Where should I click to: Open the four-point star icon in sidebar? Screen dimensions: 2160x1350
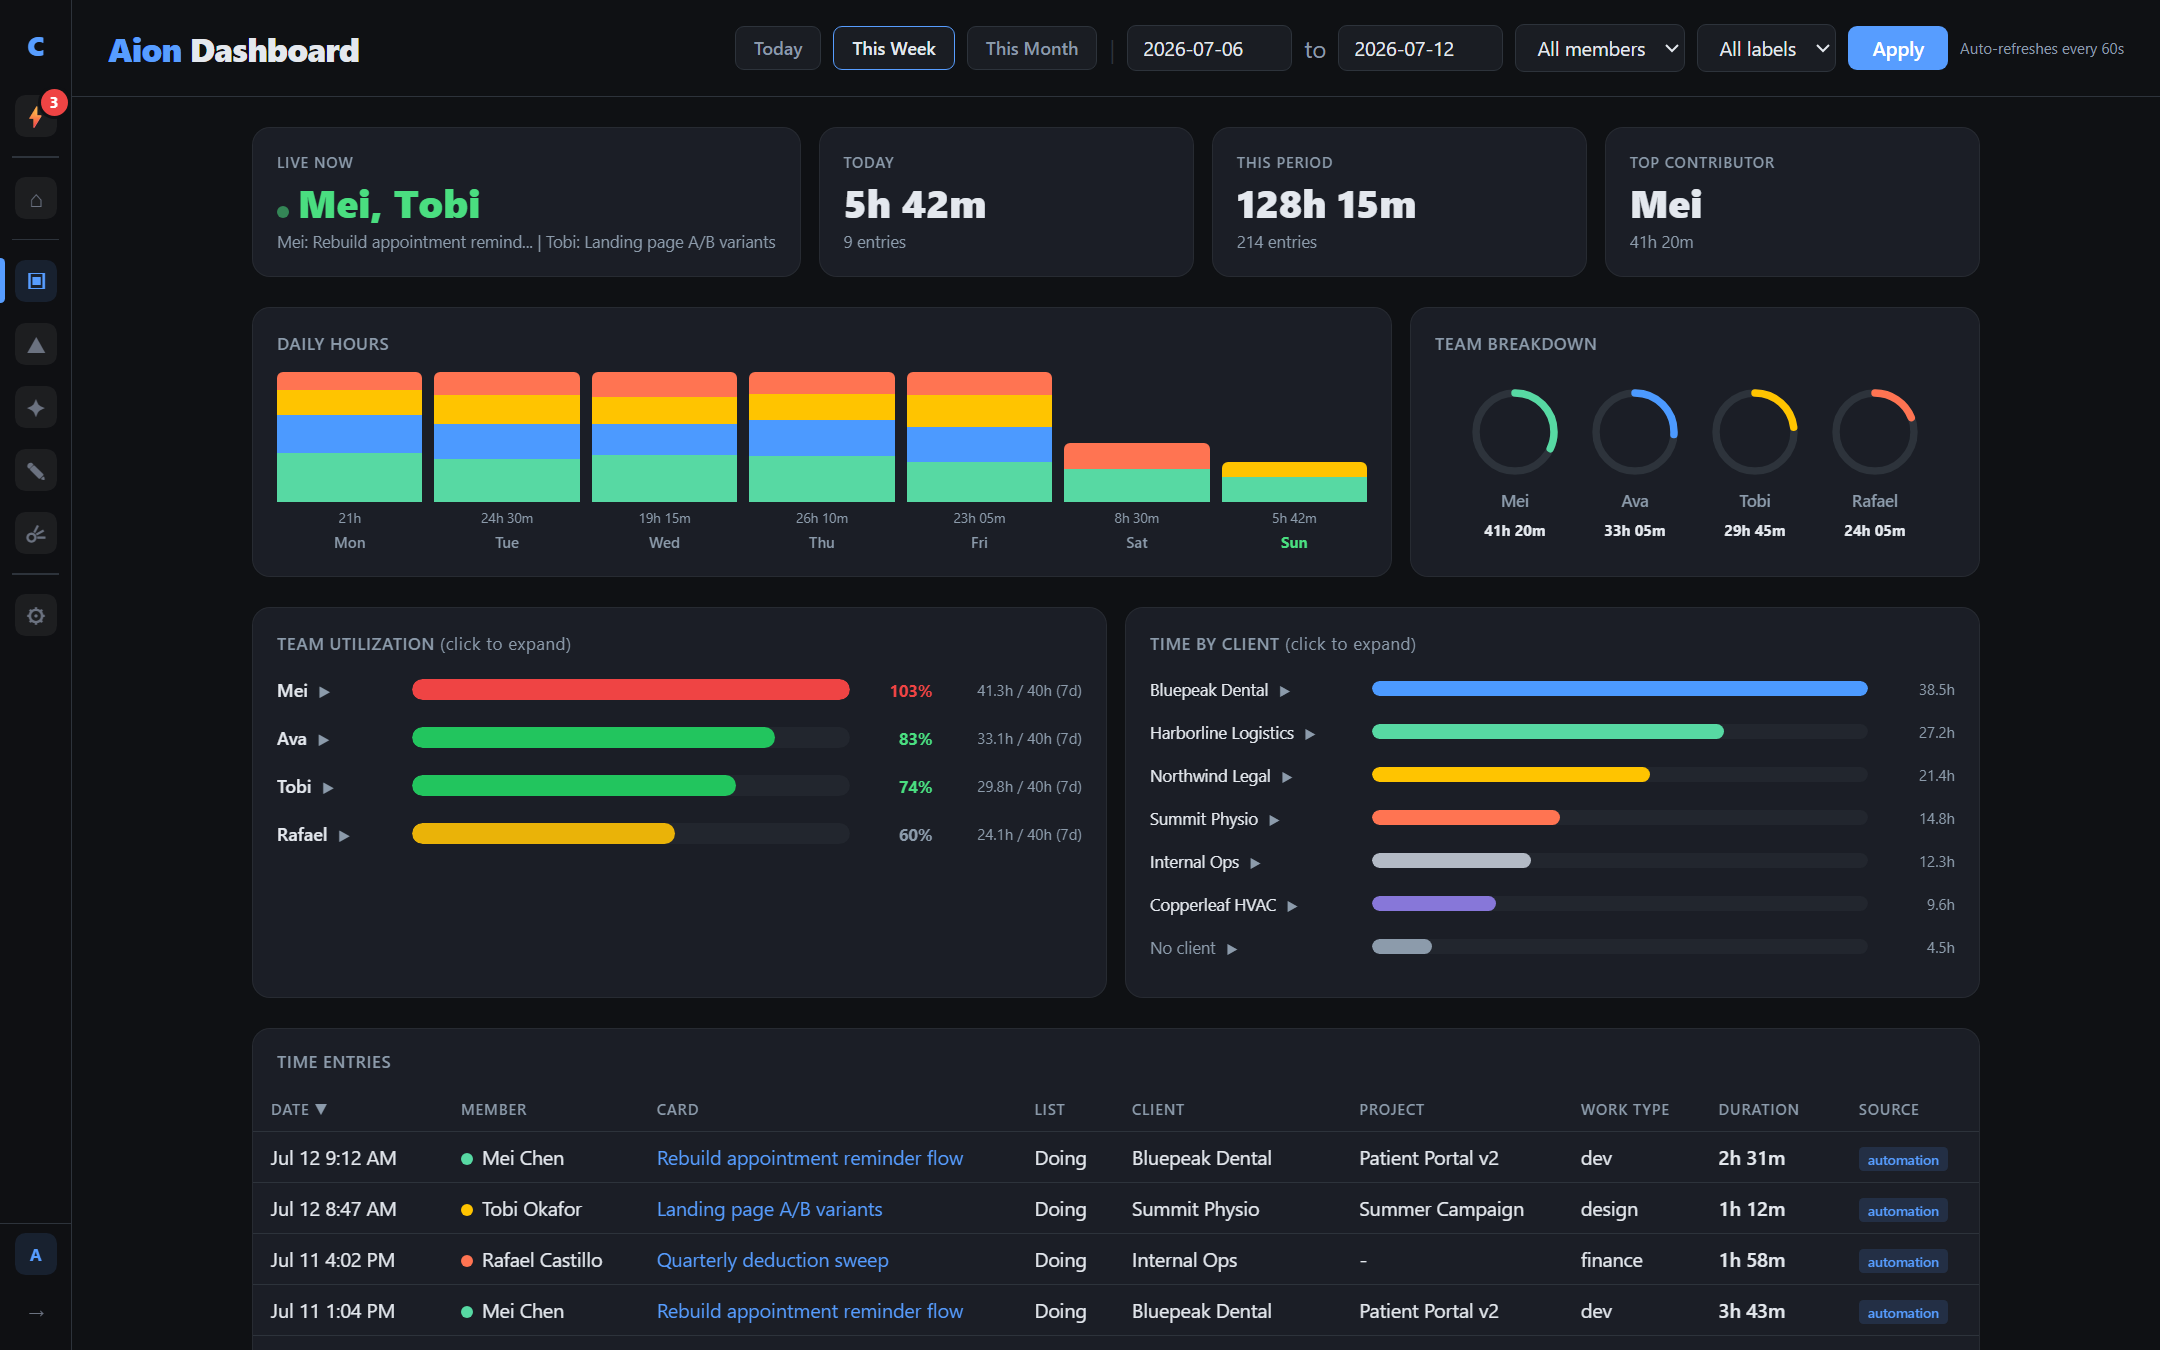[x=36, y=408]
